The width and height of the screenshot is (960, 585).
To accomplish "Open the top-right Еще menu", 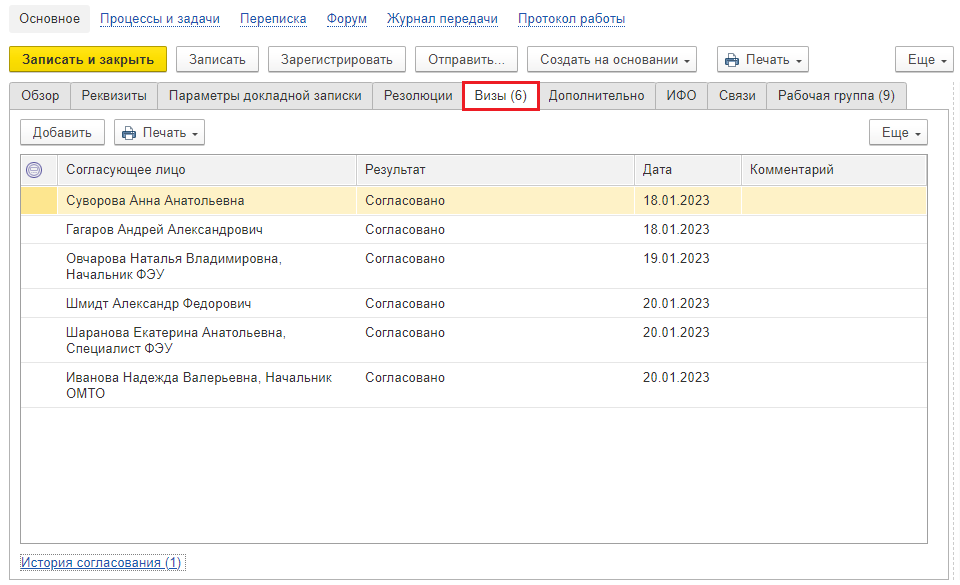I will [x=924, y=60].
